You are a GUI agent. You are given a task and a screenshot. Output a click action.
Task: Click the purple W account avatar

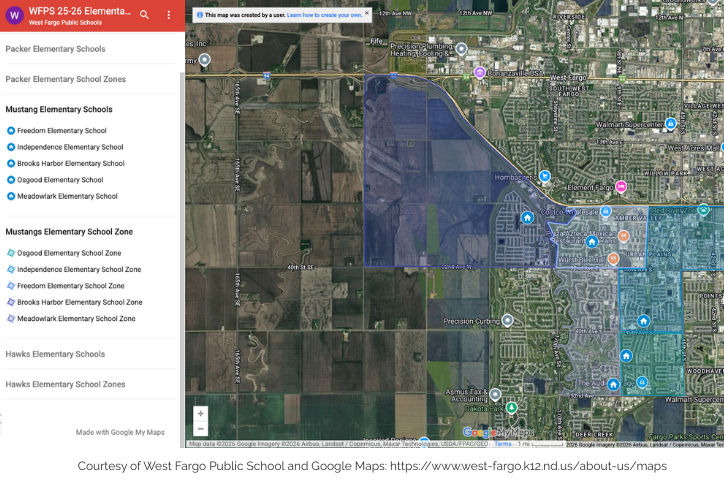coord(14,15)
